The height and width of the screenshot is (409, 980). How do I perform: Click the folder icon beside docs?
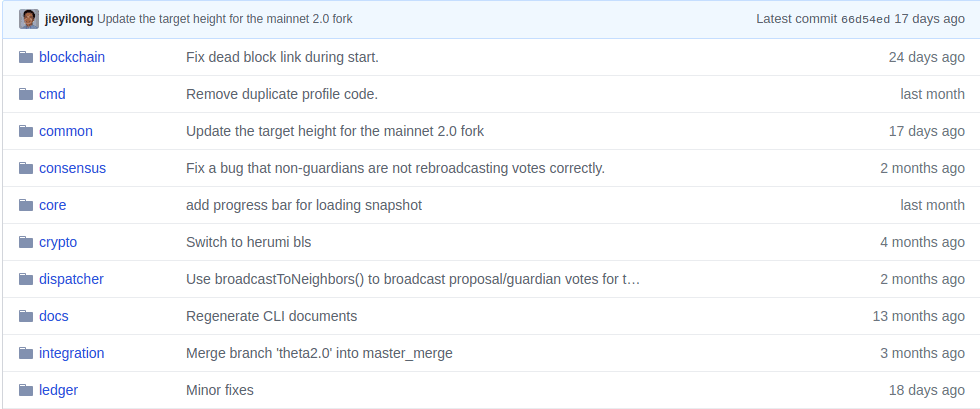27,316
